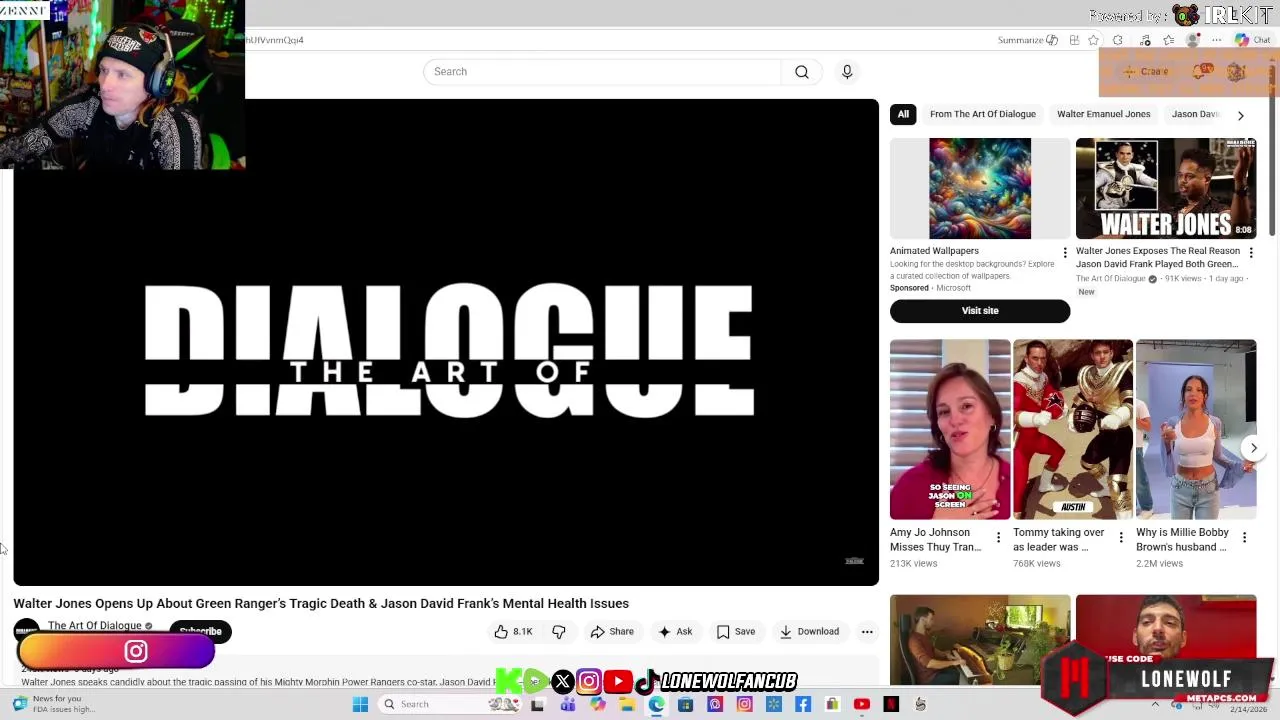The image size is (1280, 720).
Task: Open menu for Tommy taking over short
Action: [1121, 538]
